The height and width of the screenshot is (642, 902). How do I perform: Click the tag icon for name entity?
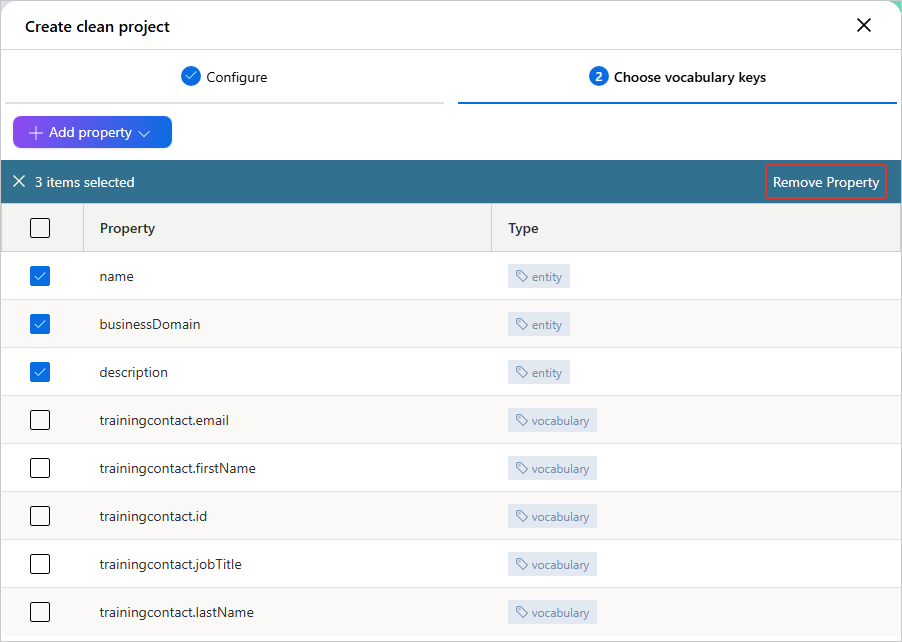(x=522, y=276)
